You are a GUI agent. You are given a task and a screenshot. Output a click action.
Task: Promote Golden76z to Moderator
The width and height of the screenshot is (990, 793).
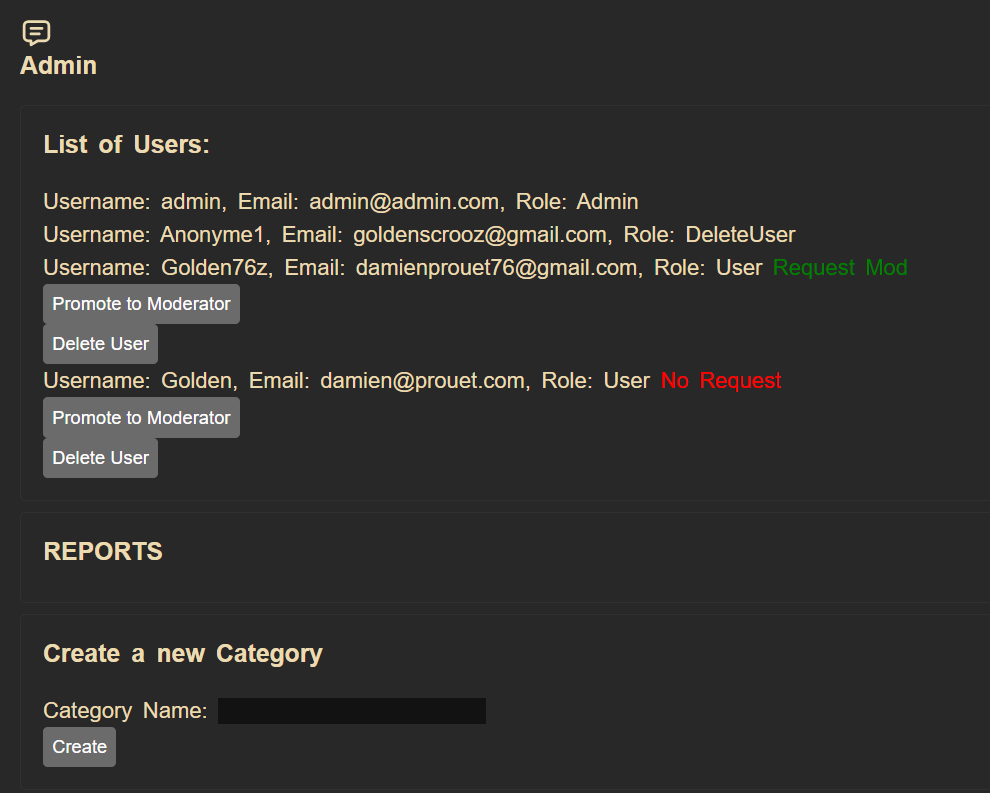[141, 304]
